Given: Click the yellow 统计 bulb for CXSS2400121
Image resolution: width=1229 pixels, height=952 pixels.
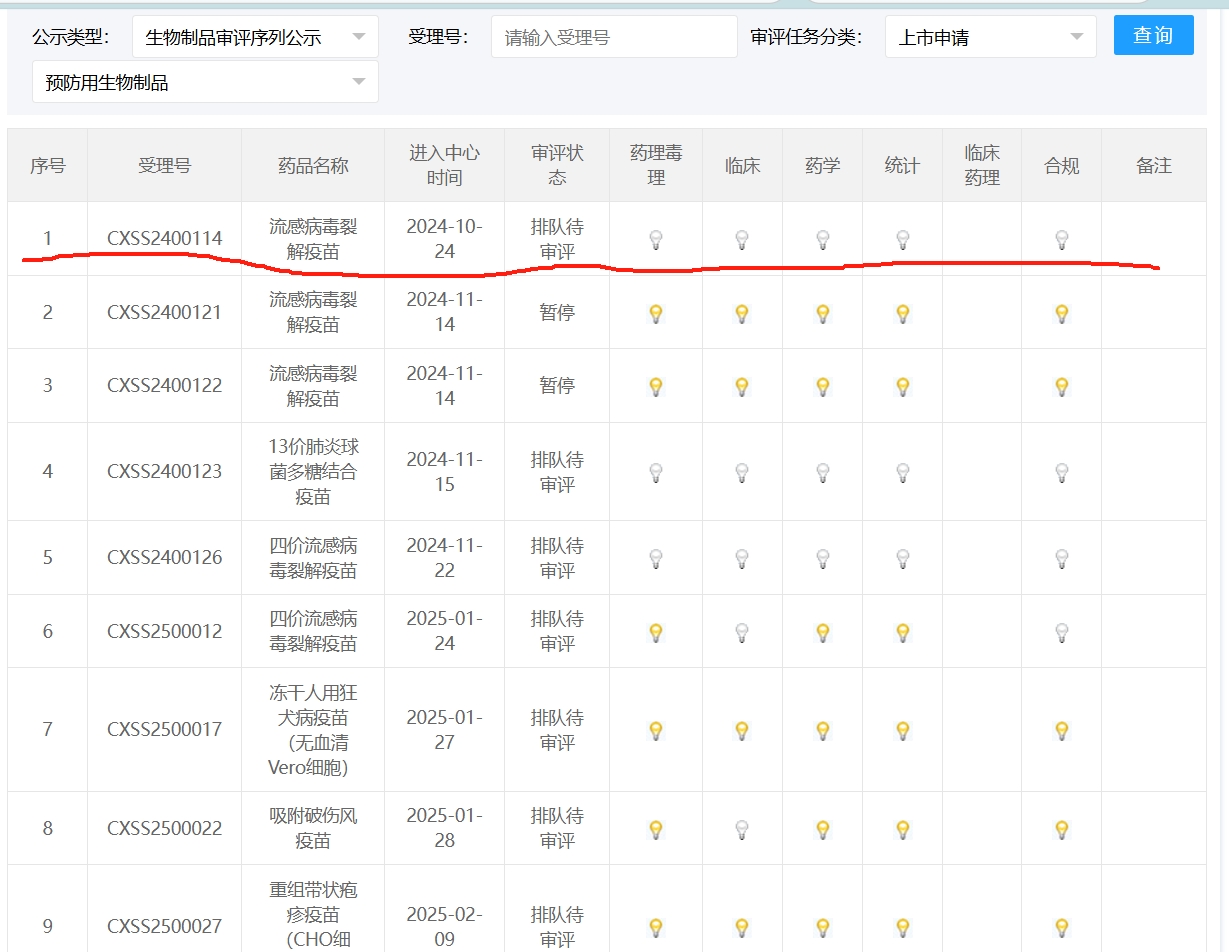Looking at the screenshot, I should pos(903,313).
